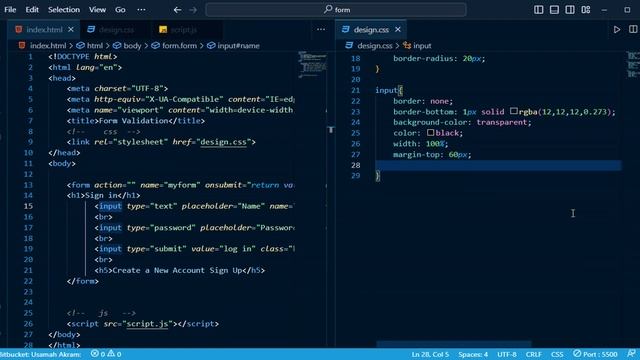Screen dimensions: 640x360
Task: Open more actions for left editor group
Action: [321, 29]
